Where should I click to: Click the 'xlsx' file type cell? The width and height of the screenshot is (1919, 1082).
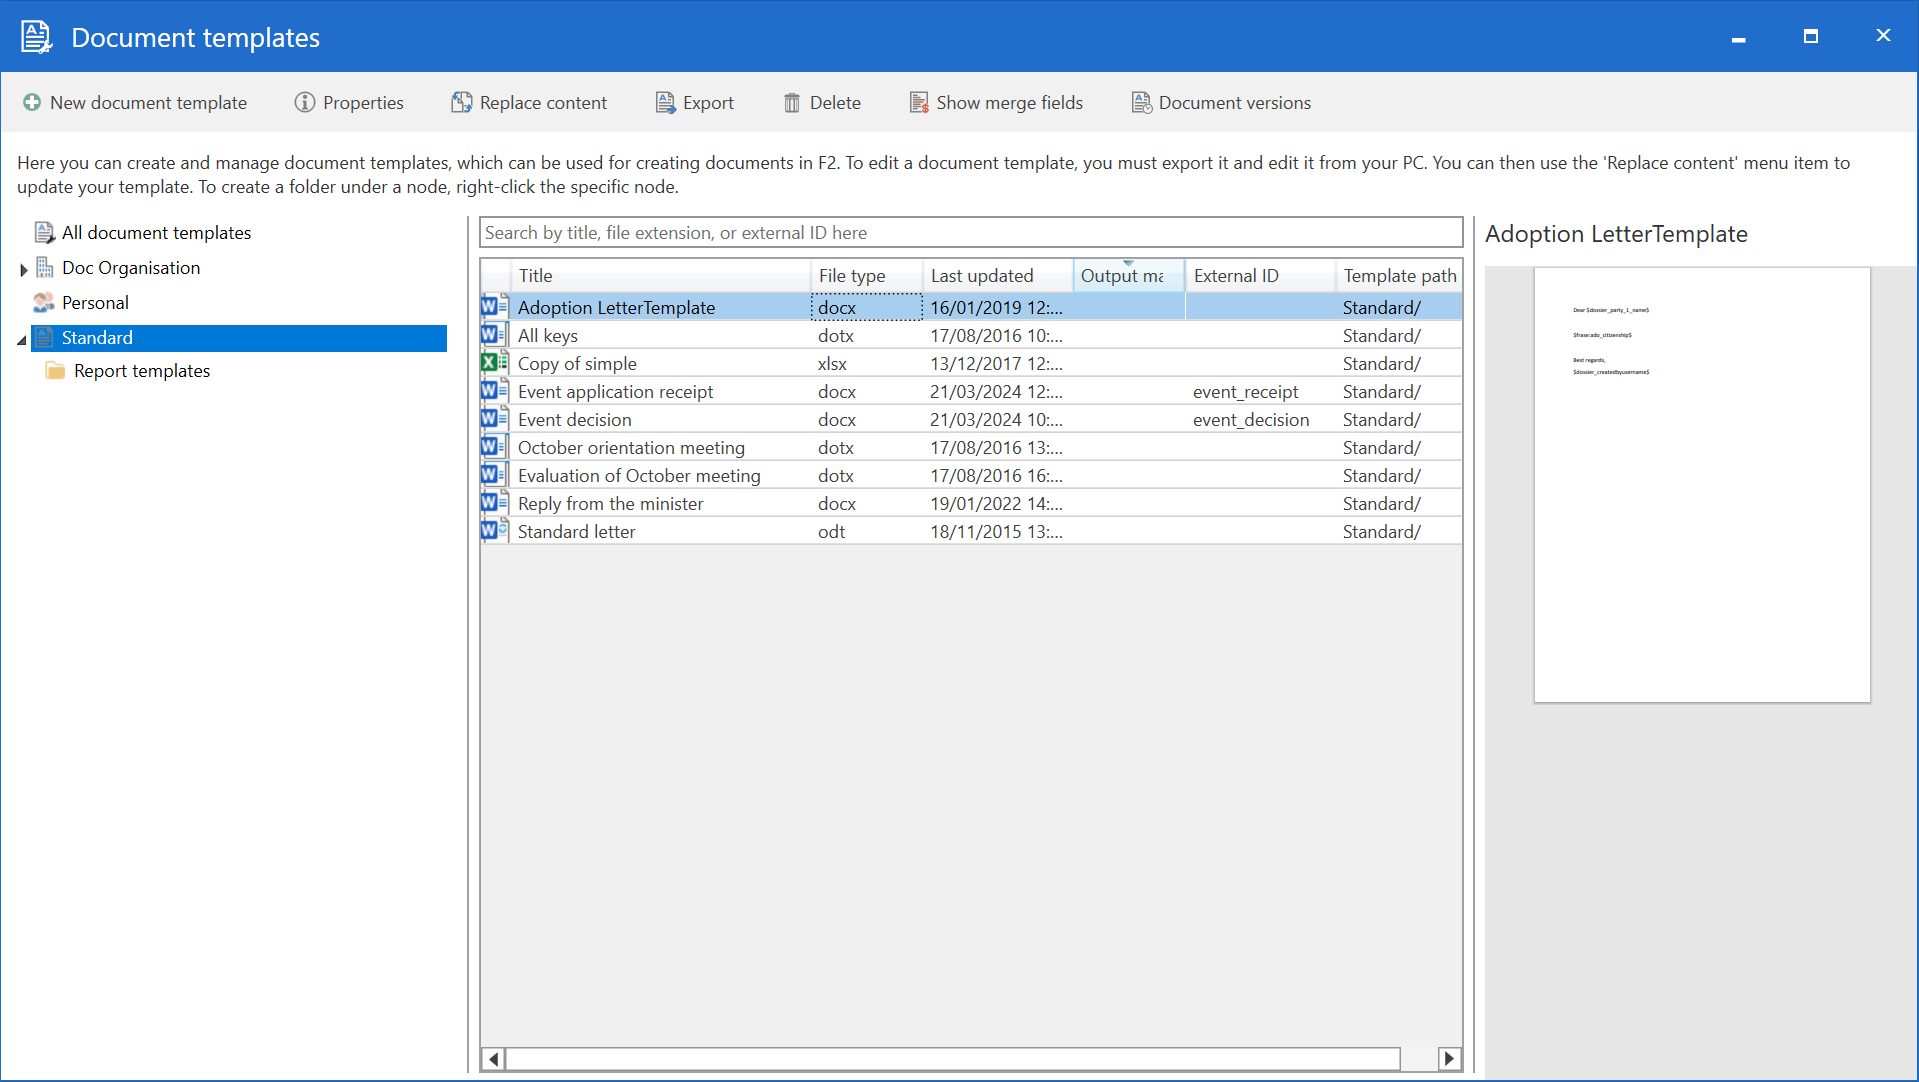(866, 363)
